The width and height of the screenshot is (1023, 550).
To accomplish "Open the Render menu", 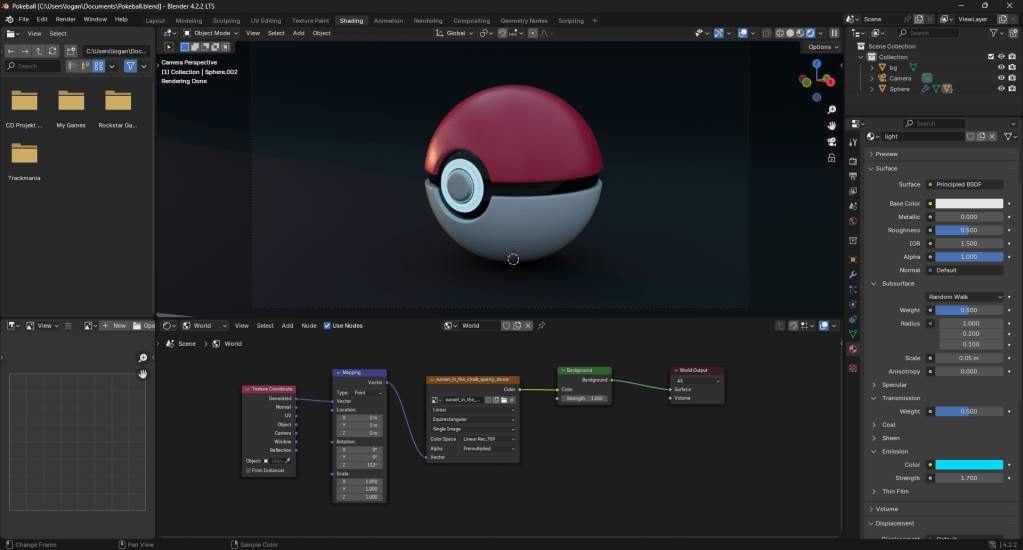I will coord(65,19).
